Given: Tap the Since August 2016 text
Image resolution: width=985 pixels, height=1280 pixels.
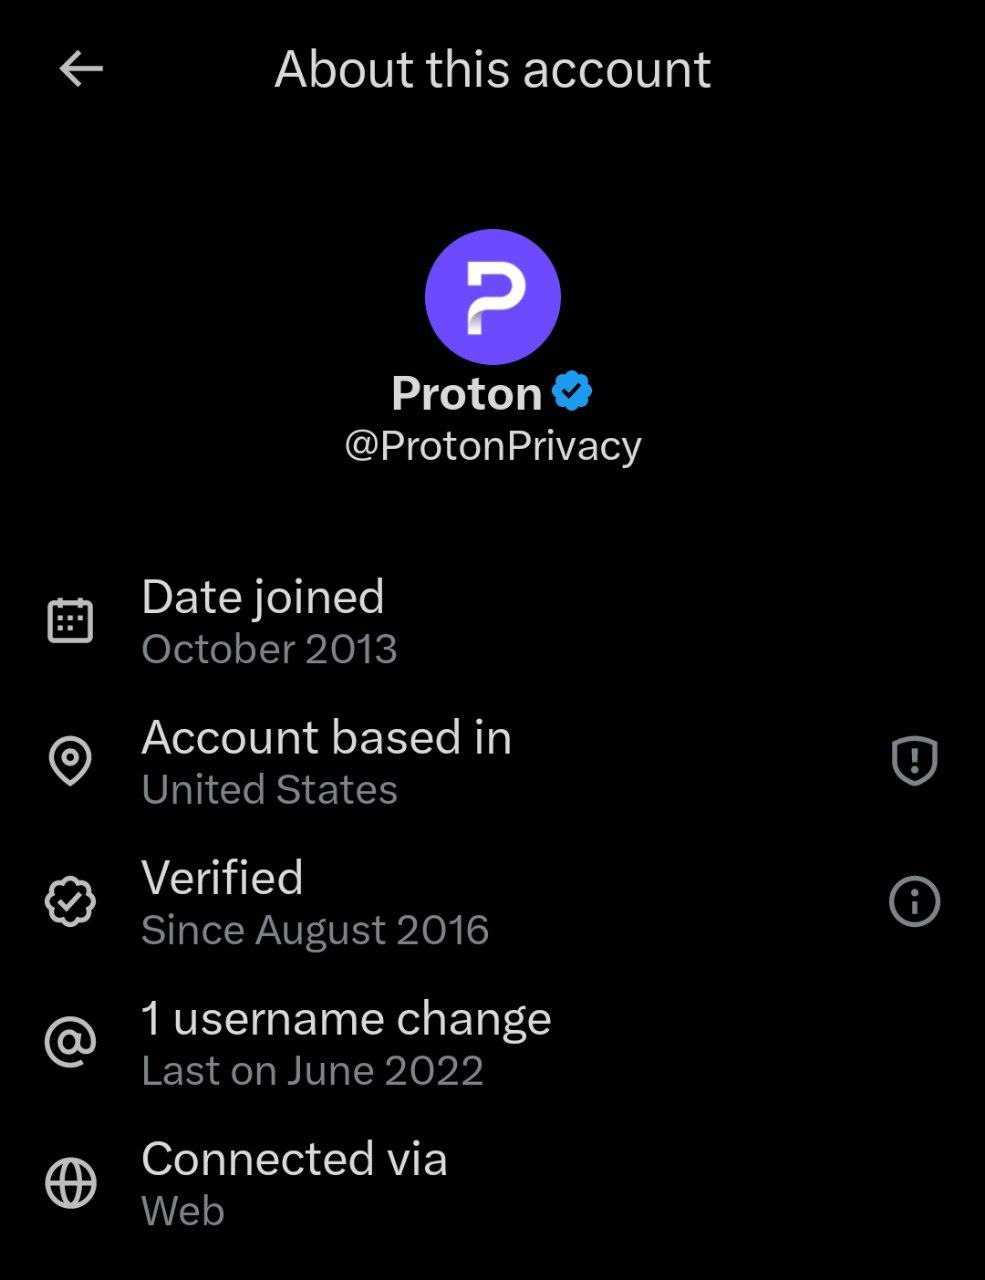Looking at the screenshot, I should pyautogui.click(x=315, y=931).
